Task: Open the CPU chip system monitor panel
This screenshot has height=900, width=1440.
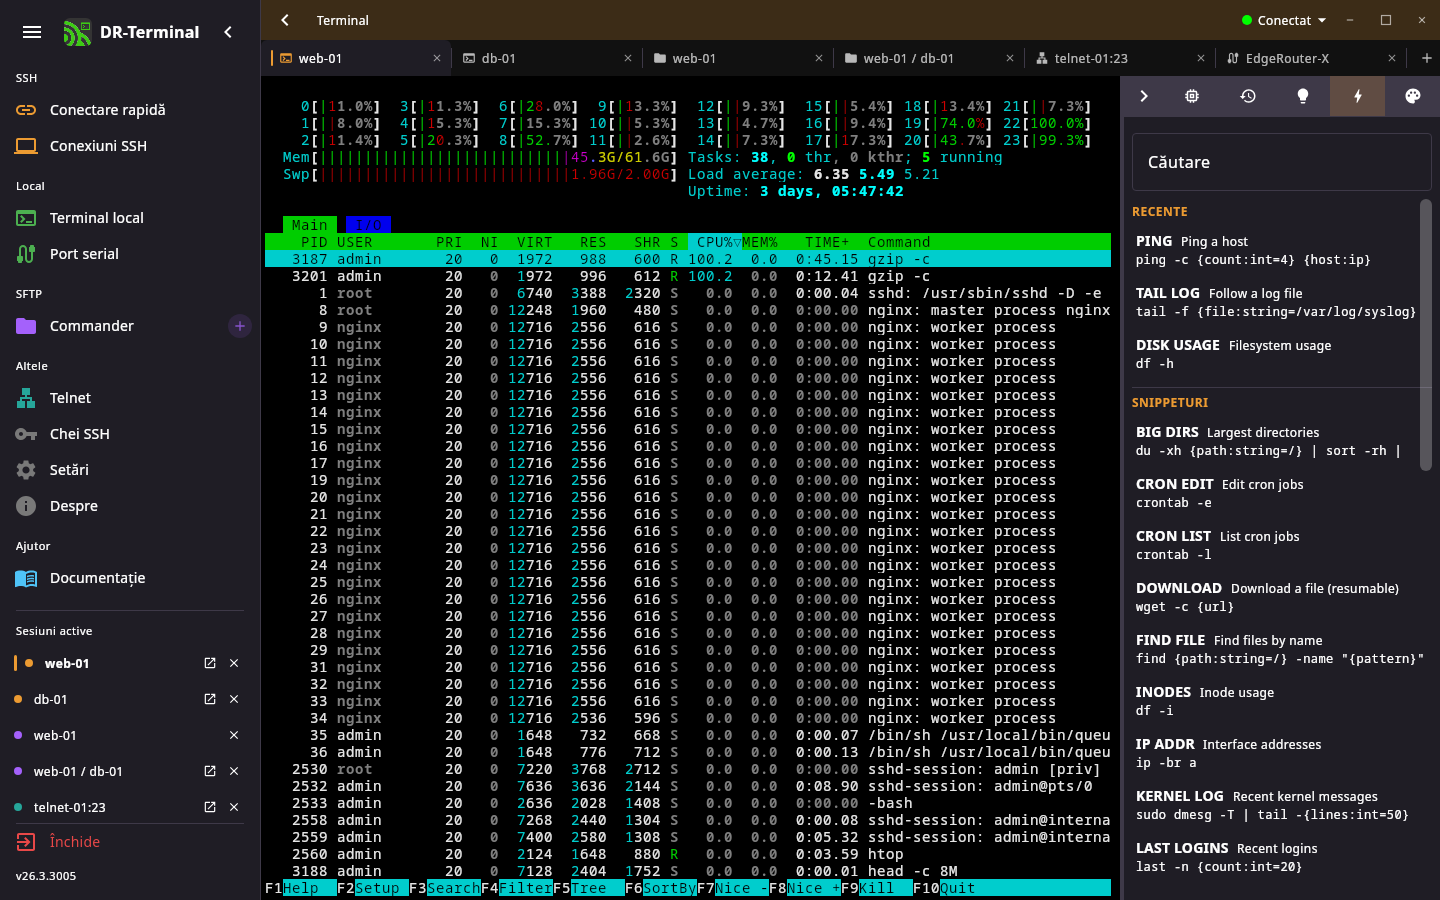Action: (1192, 96)
